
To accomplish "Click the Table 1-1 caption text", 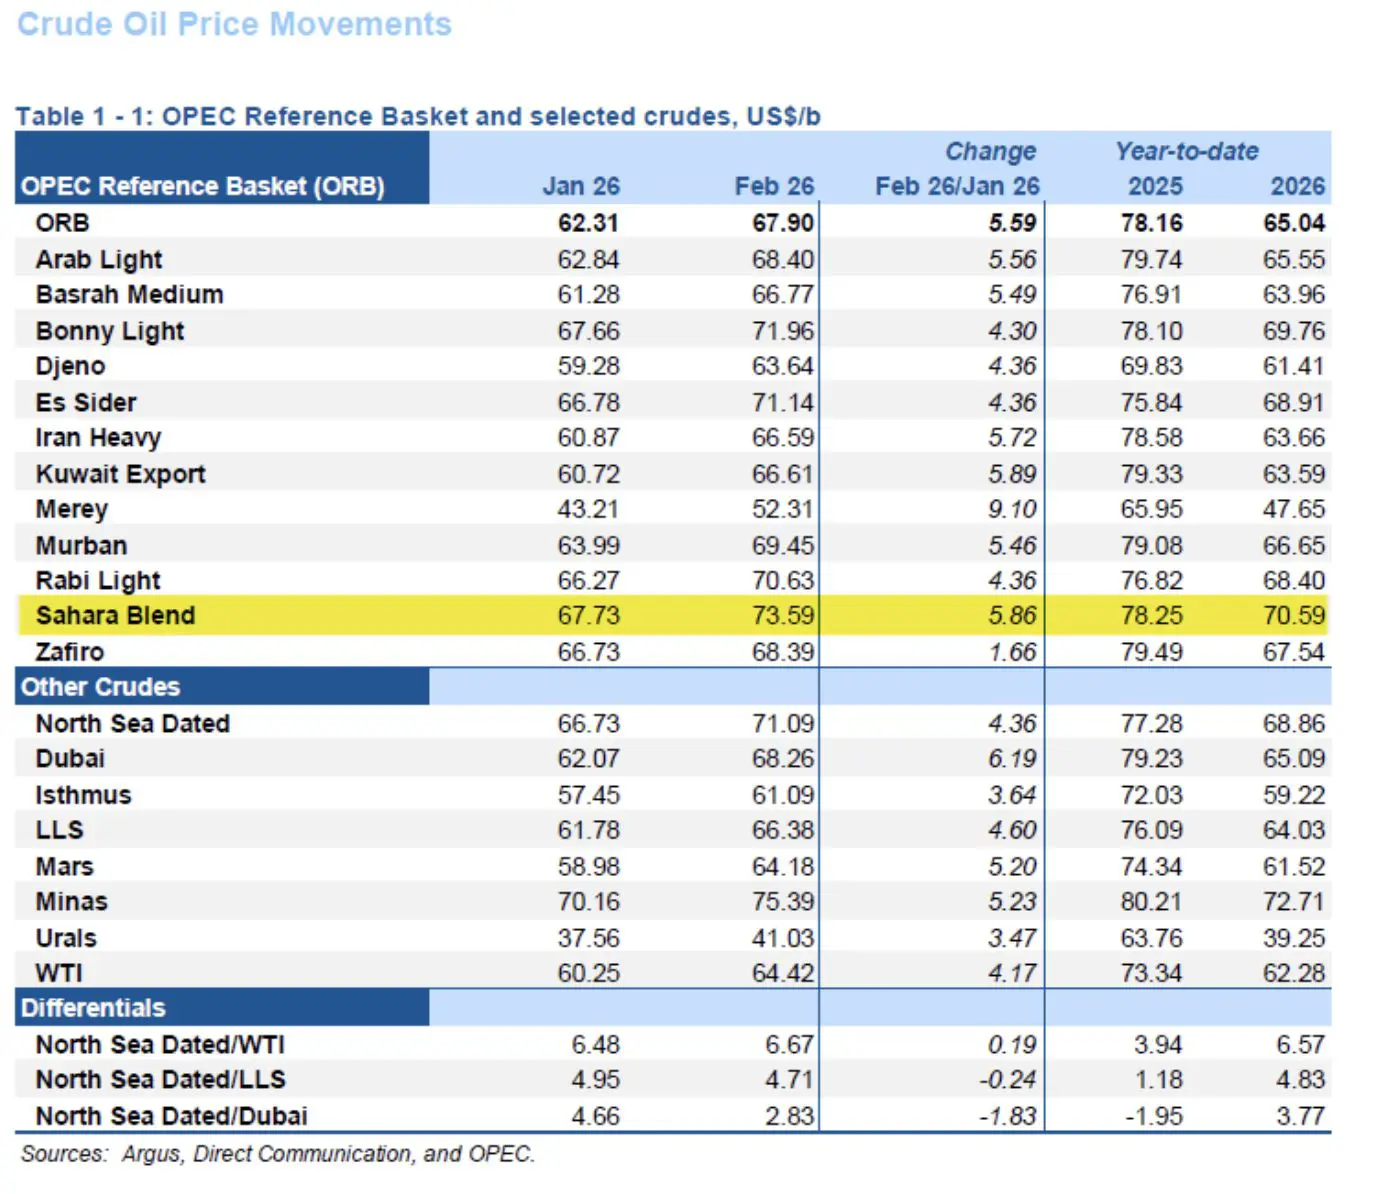I will tap(417, 116).
